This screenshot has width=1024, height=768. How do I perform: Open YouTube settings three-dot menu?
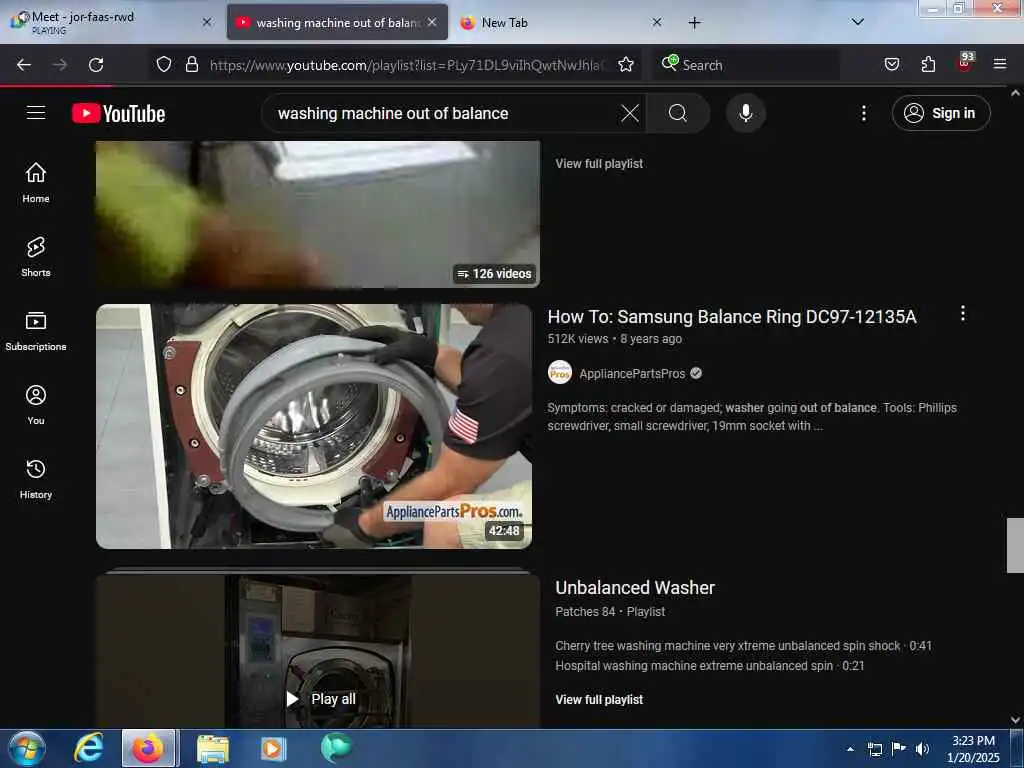click(x=863, y=113)
